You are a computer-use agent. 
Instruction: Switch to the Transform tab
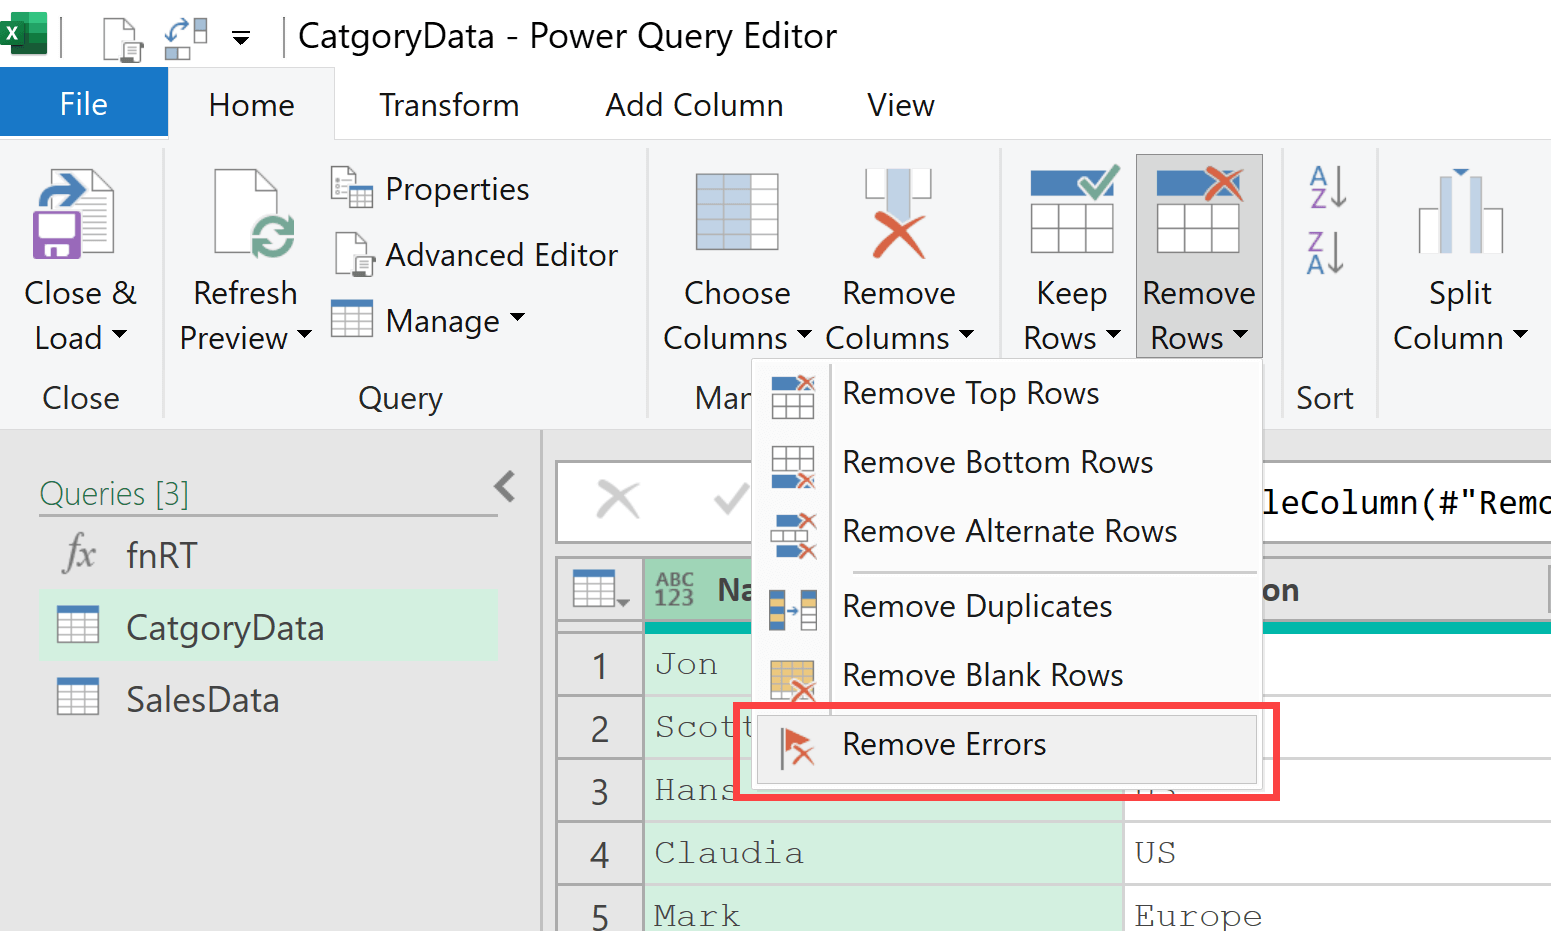tap(449, 105)
